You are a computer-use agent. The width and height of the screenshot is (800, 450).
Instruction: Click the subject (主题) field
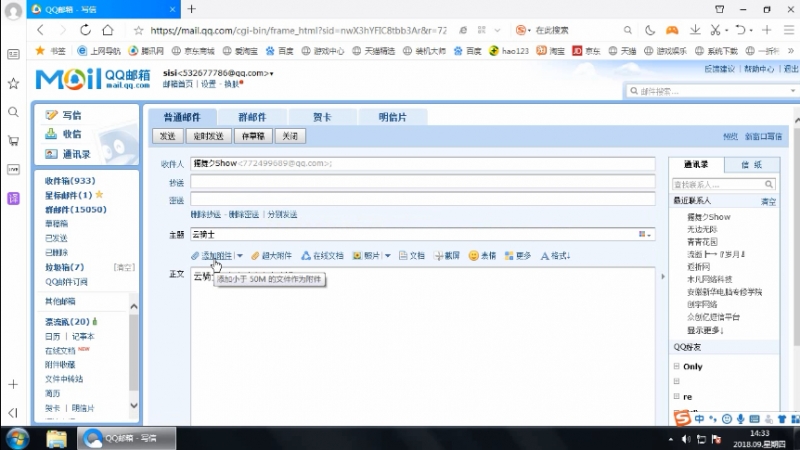[422, 234]
